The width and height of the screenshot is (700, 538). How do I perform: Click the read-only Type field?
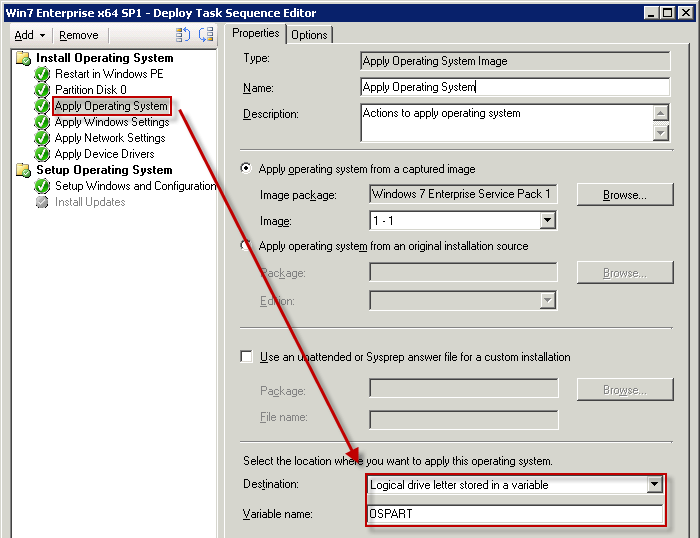(515, 61)
